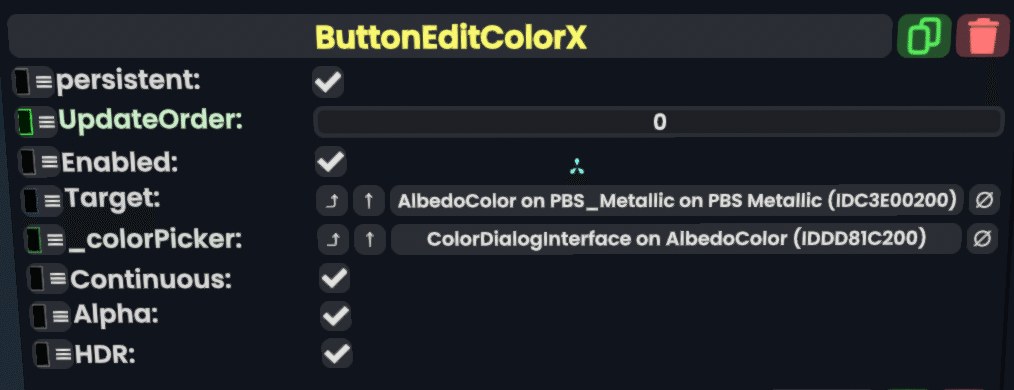Select the ColorDialogInterface reference field
The image size is (1014, 390).
[676, 239]
